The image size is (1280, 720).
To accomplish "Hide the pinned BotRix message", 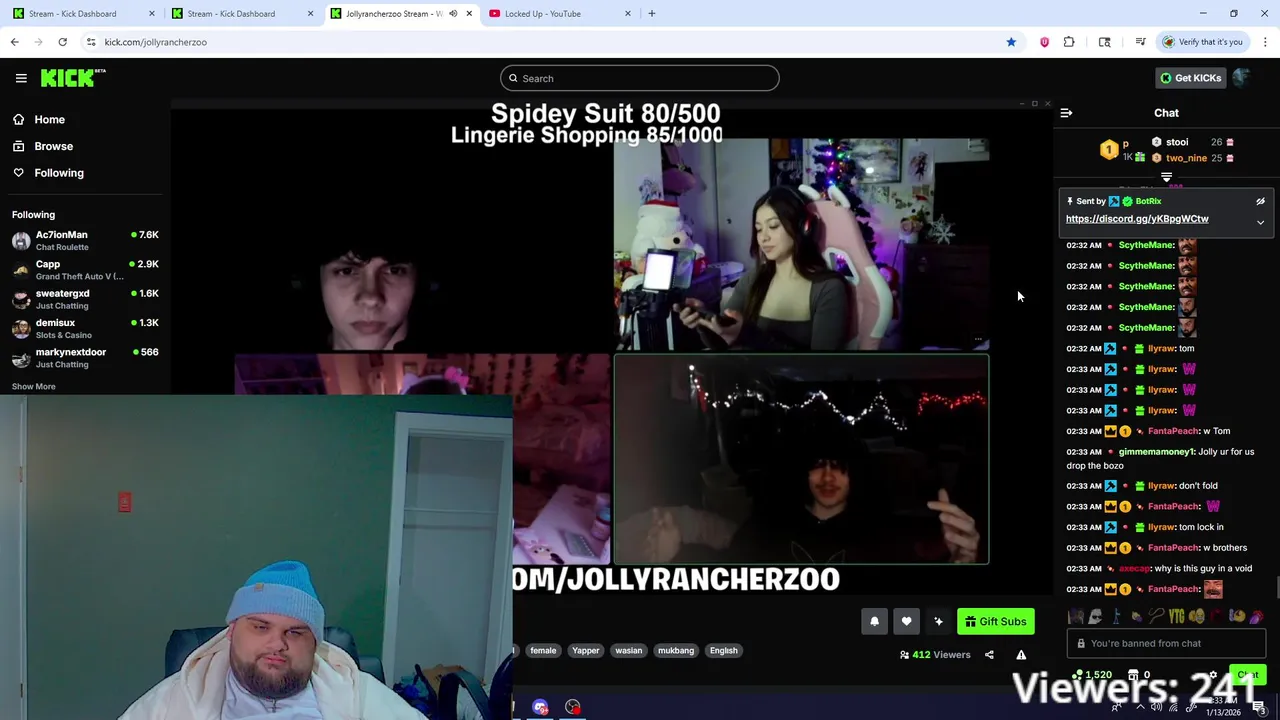I will (1261, 201).
